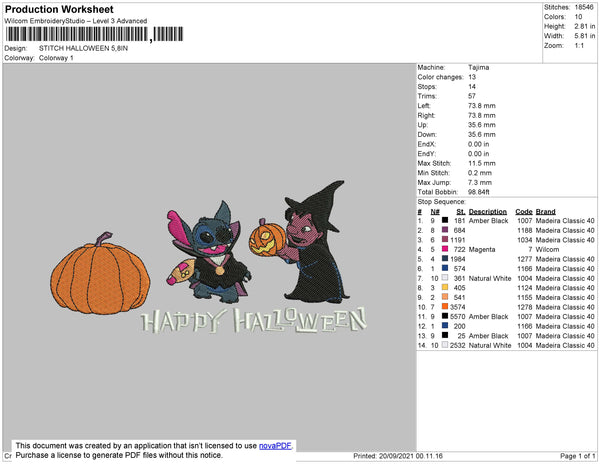Click the Total Bobbin value 98.84ft
This screenshot has width=600, height=464.
479,192
